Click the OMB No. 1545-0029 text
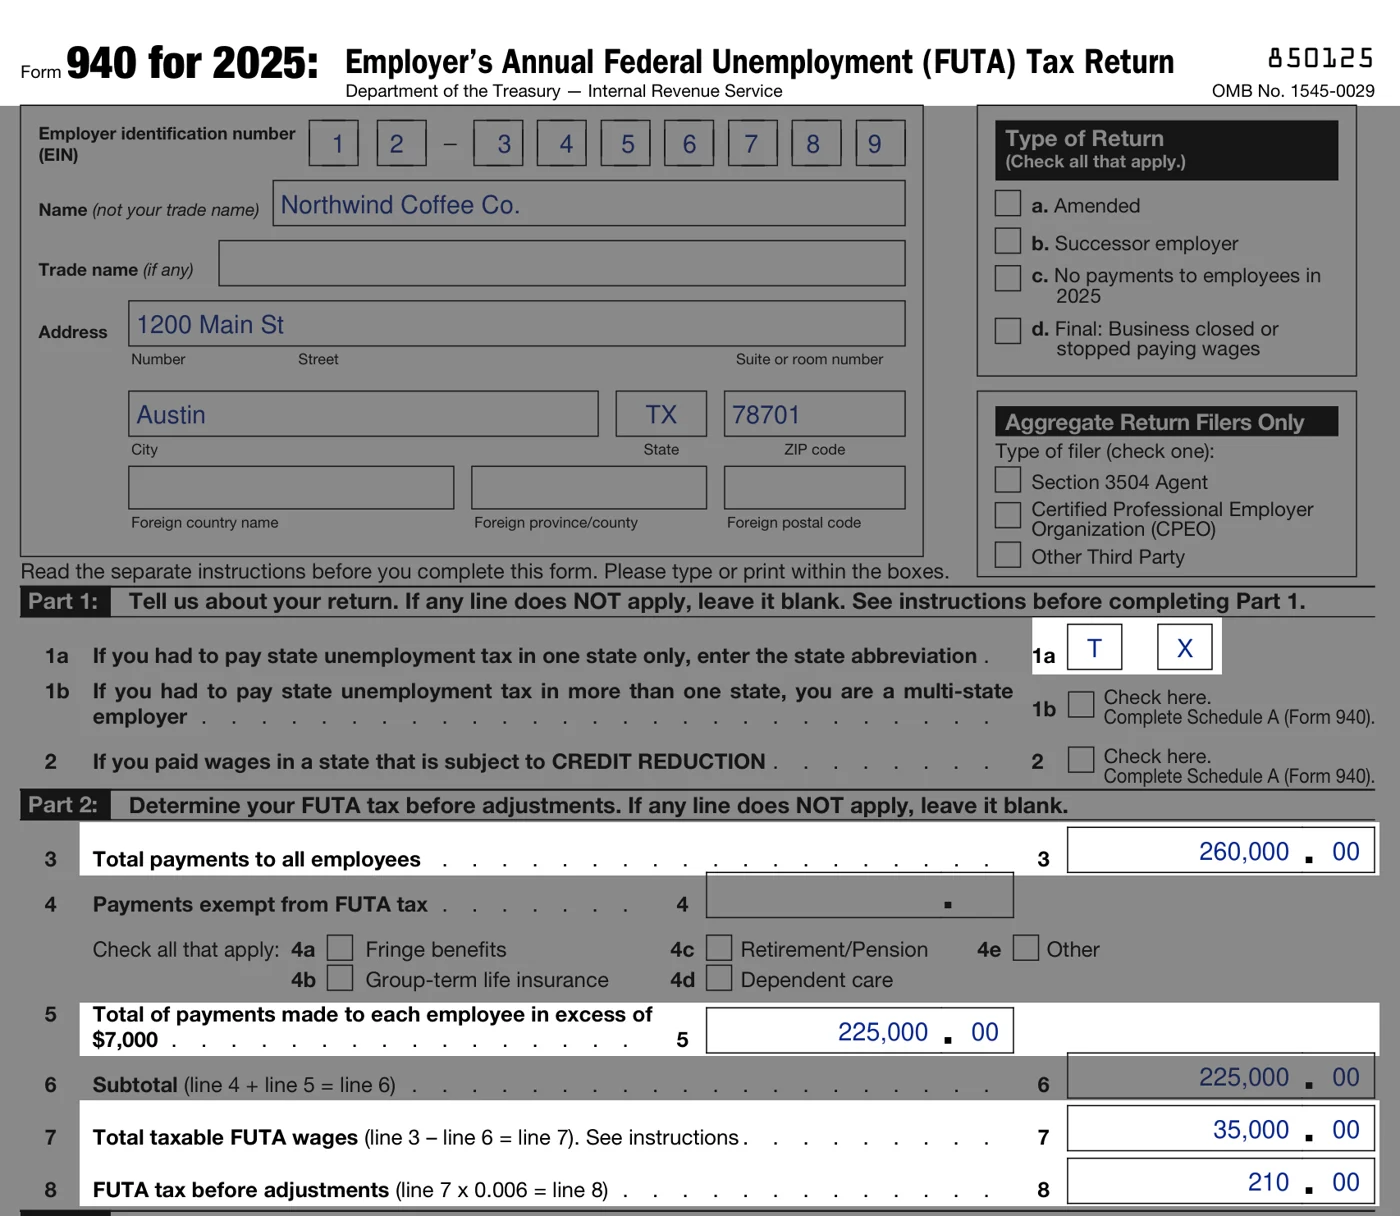Viewport: 1400px width, 1216px height. tap(1293, 91)
